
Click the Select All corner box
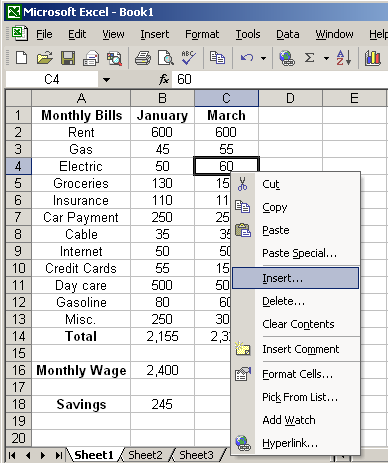(19, 98)
